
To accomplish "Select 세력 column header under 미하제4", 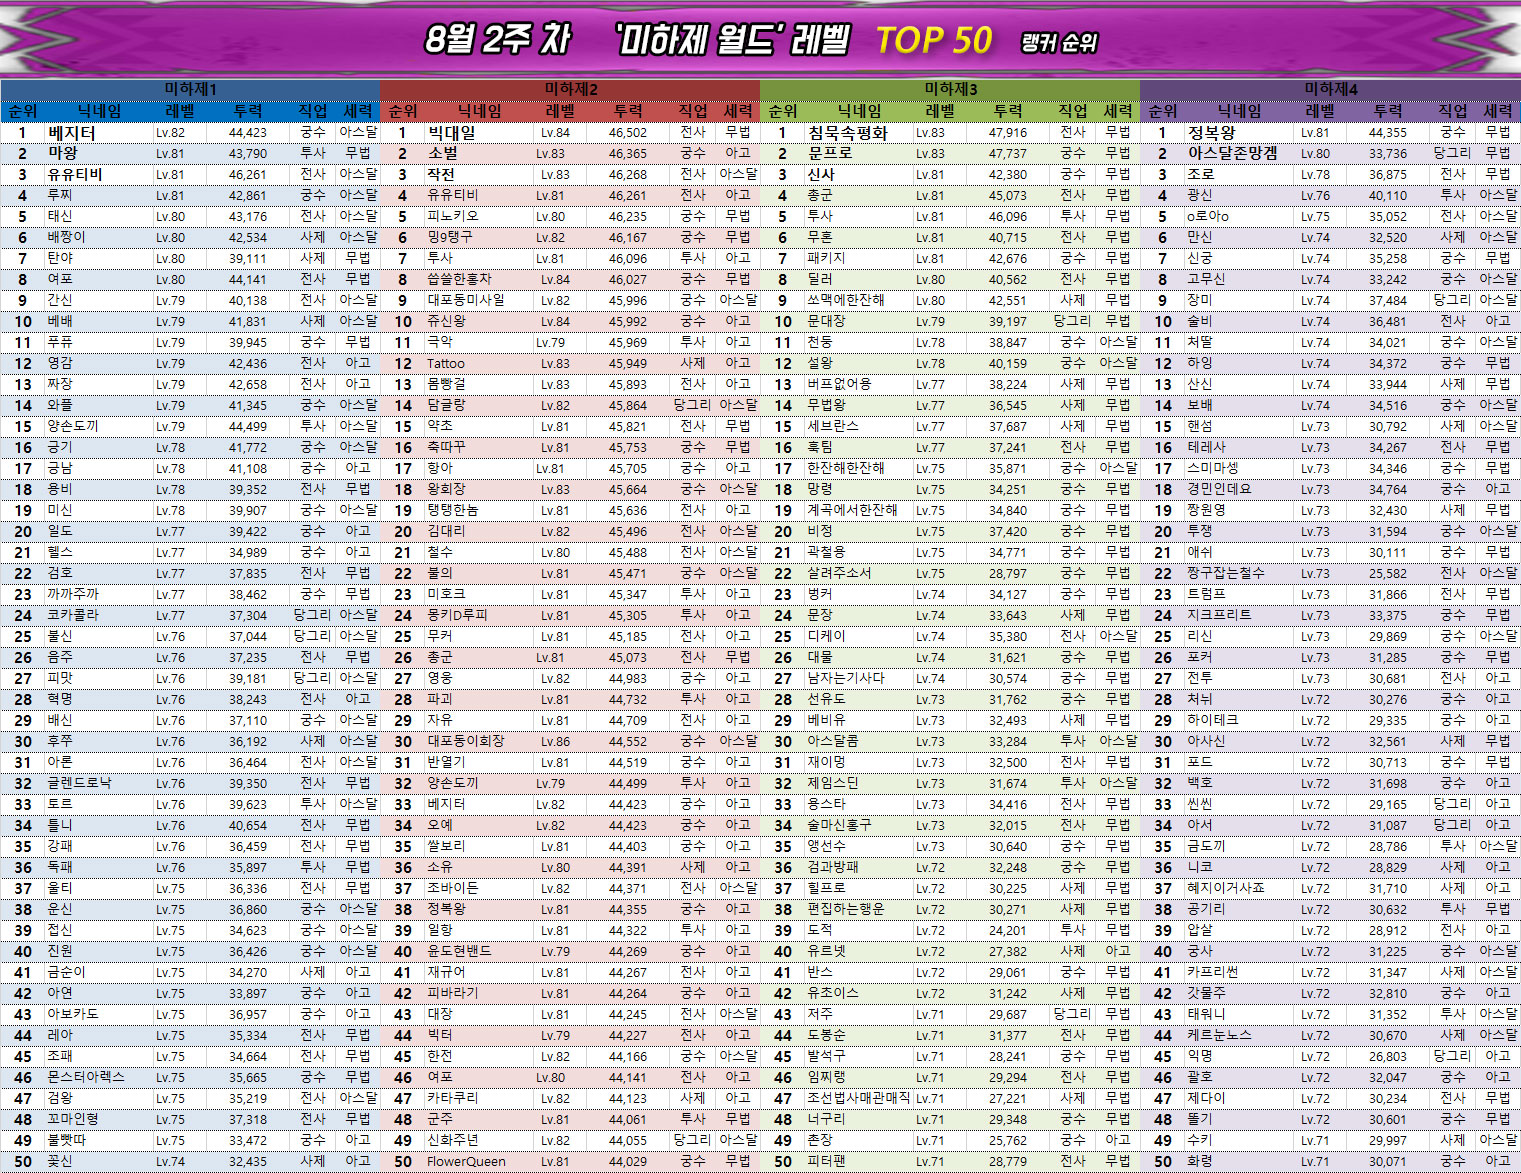I will pos(1497,111).
